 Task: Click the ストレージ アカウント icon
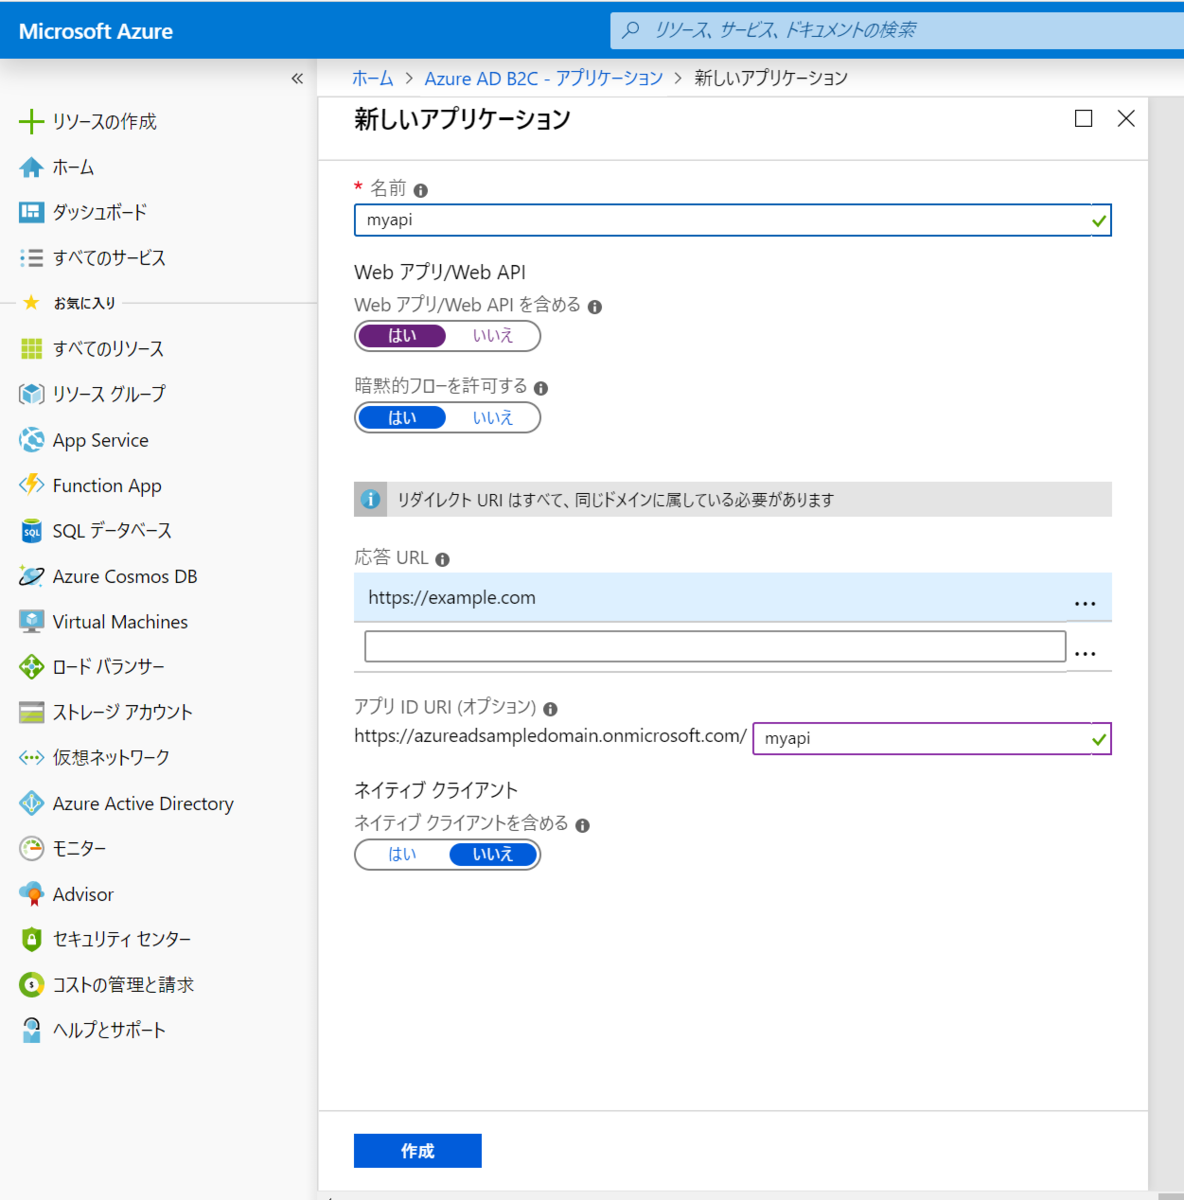point(31,712)
